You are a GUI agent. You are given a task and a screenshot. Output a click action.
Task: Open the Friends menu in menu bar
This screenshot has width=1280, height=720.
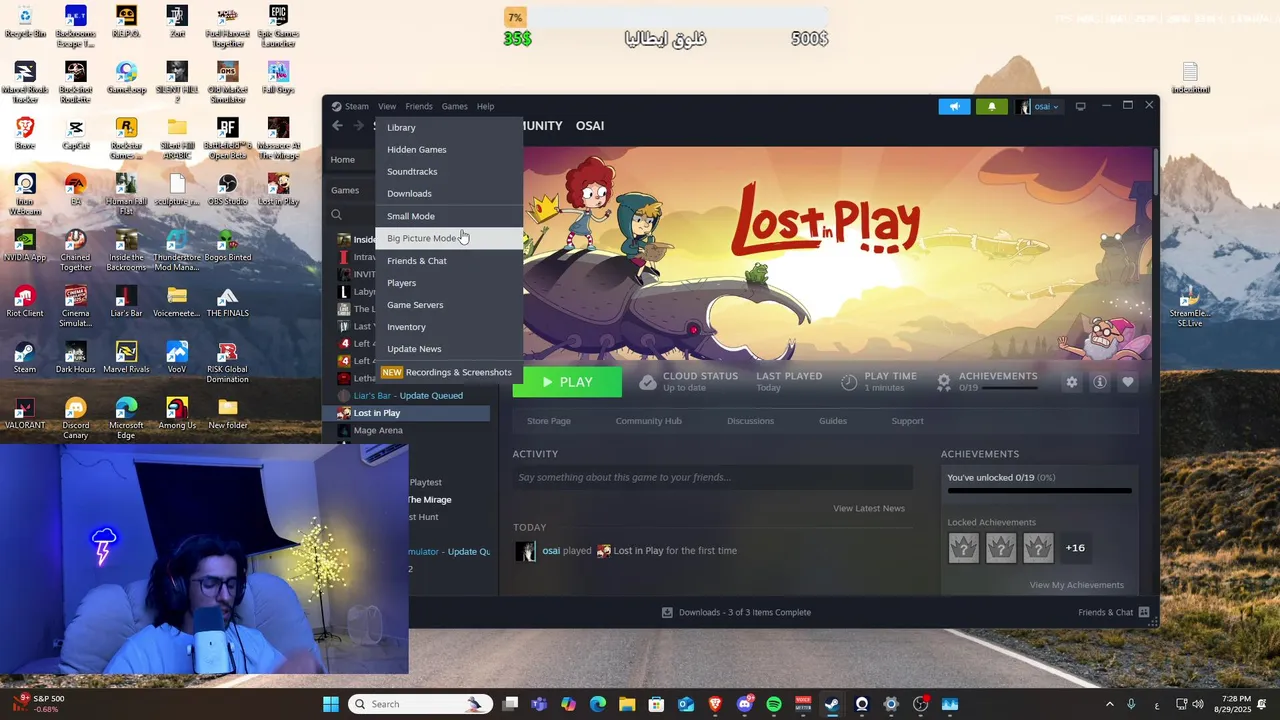point(419,106)
